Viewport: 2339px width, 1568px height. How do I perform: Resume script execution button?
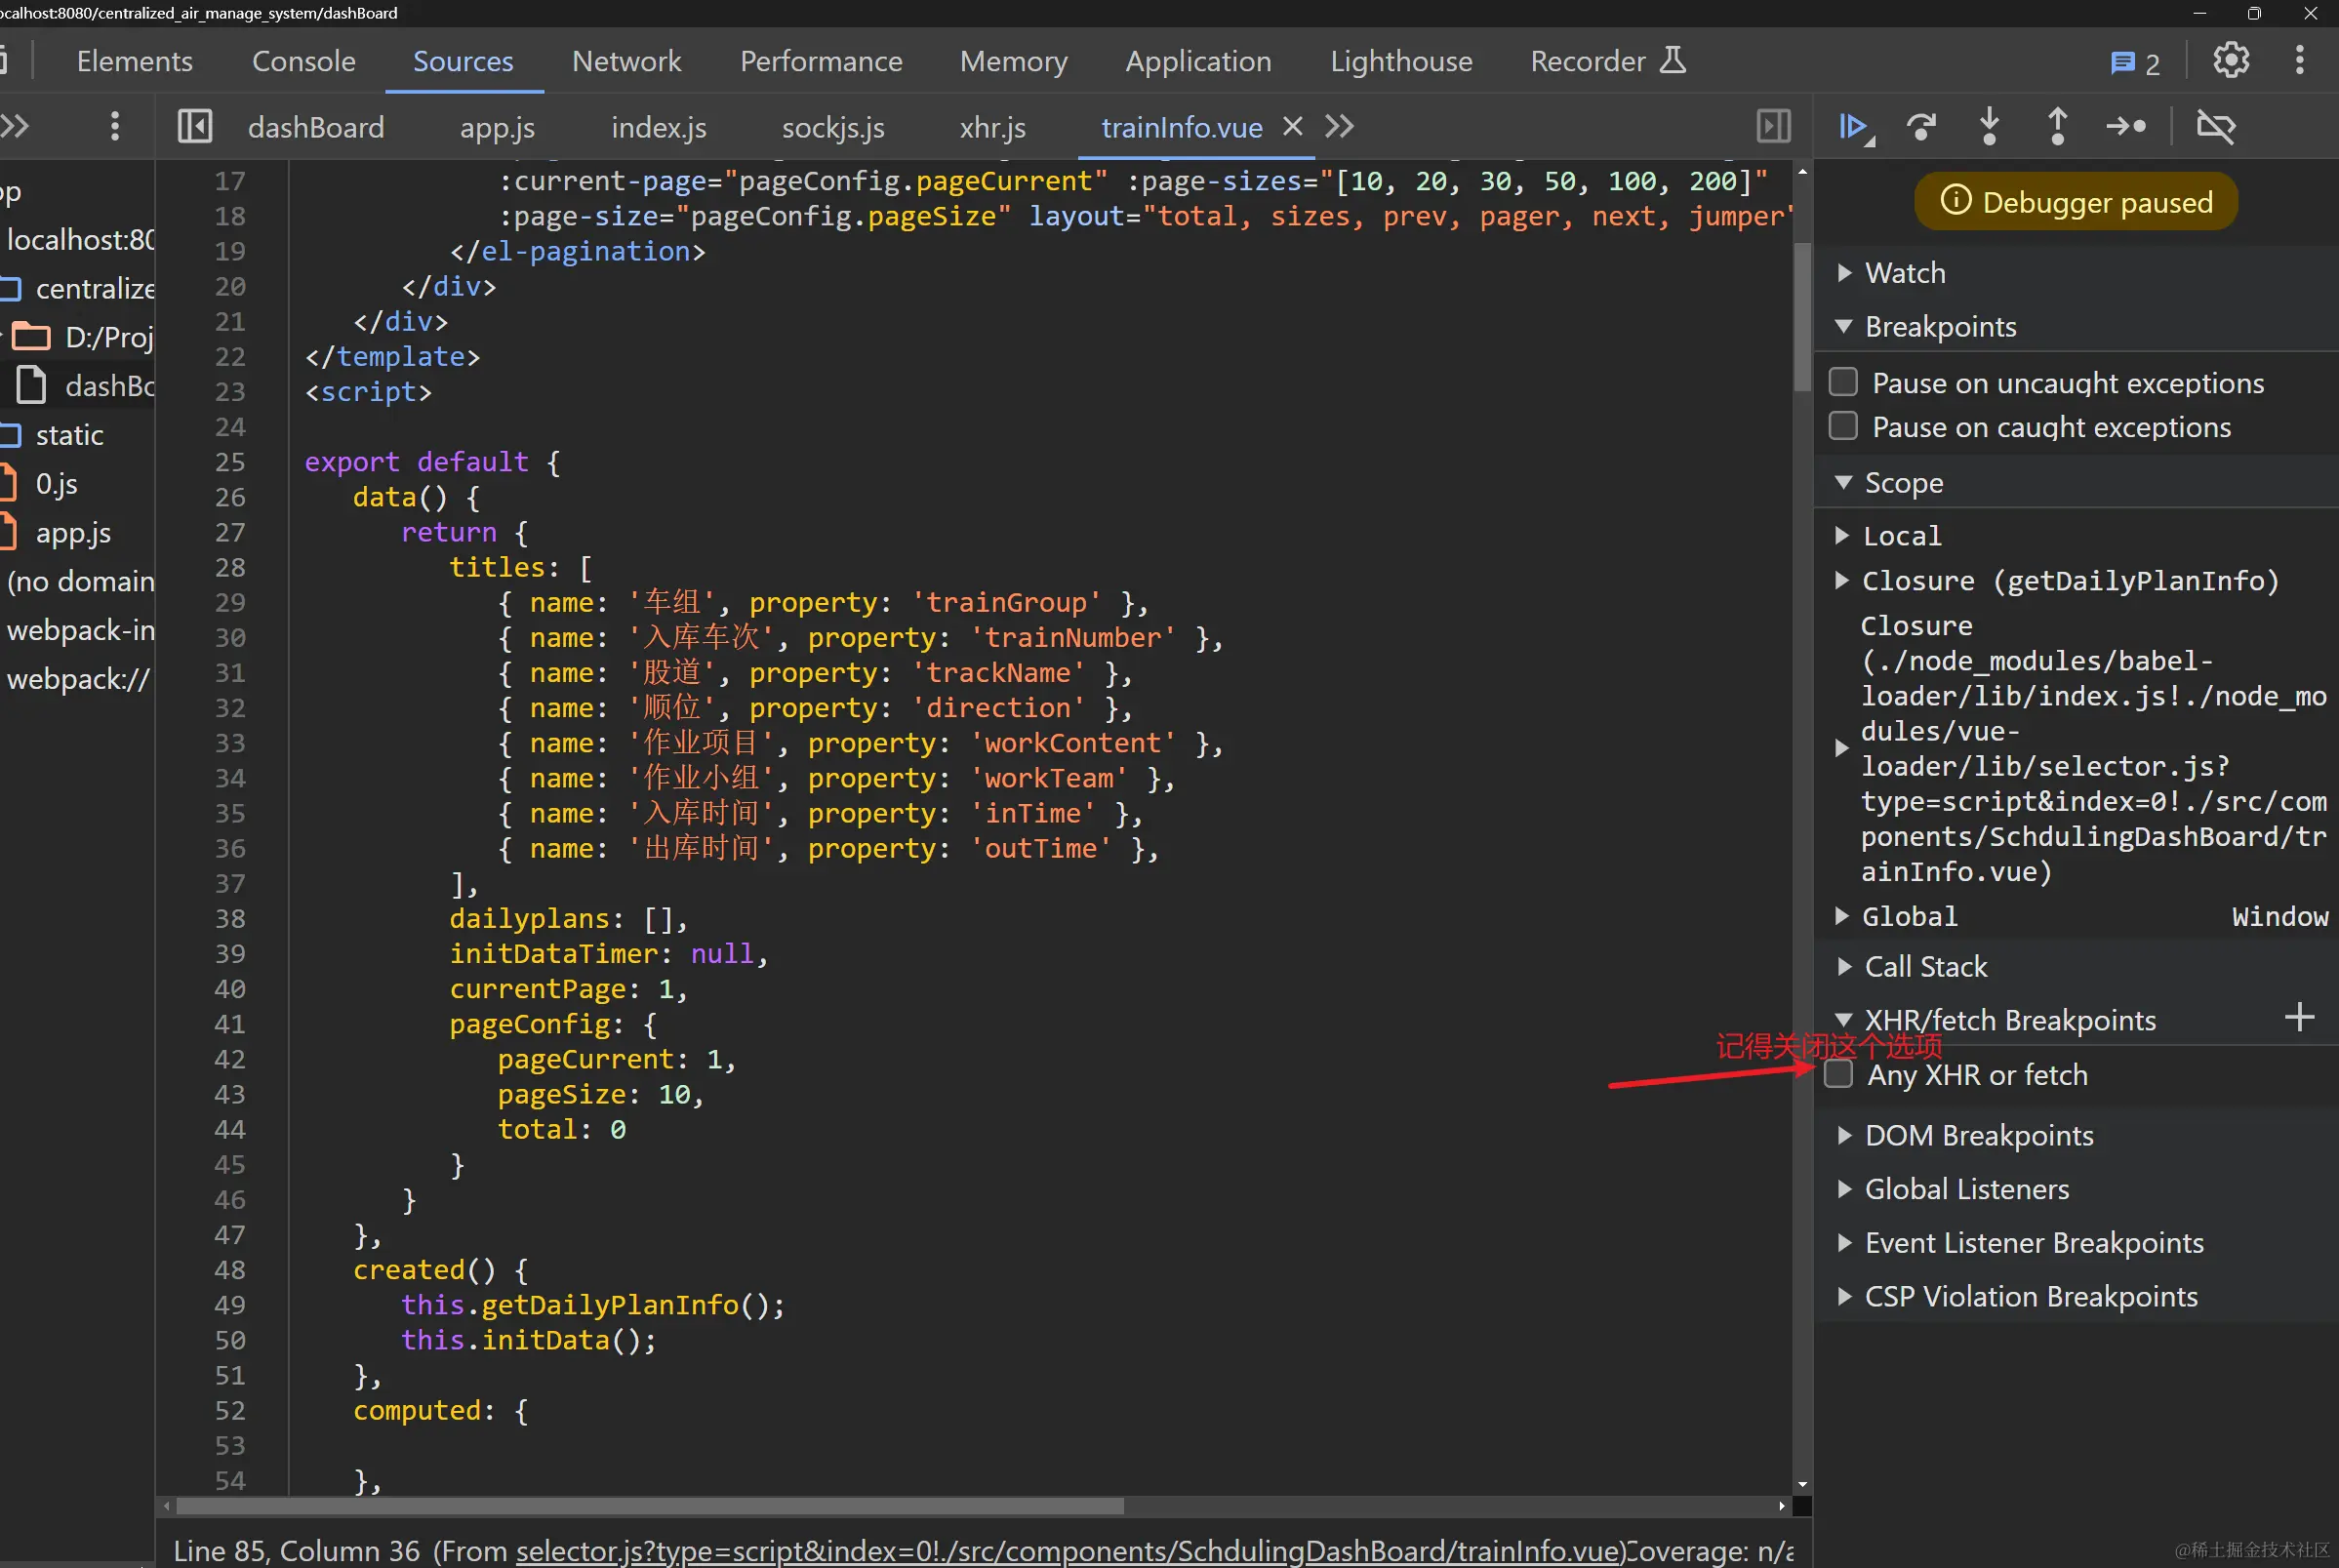click(1853, 127)
